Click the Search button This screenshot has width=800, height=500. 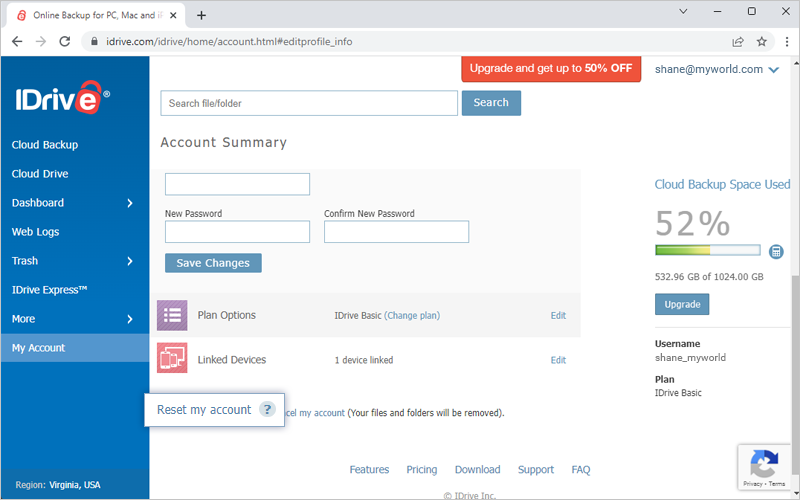pos(491,103)
